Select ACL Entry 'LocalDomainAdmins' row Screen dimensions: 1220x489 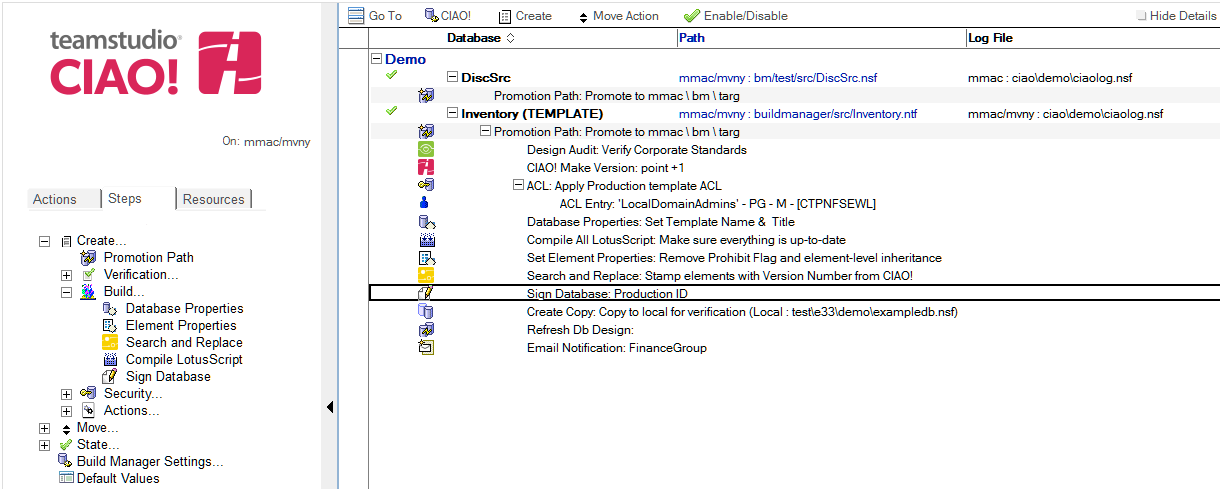[x=717, y=204]
